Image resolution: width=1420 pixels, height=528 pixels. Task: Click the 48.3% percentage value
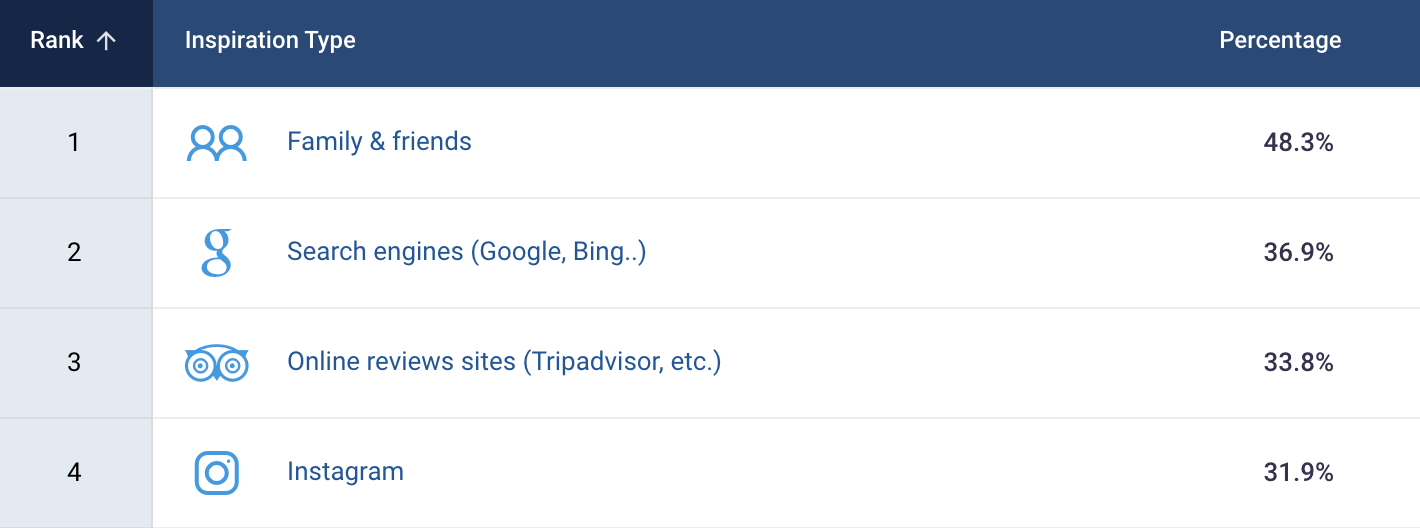[x=1298, y=143]
